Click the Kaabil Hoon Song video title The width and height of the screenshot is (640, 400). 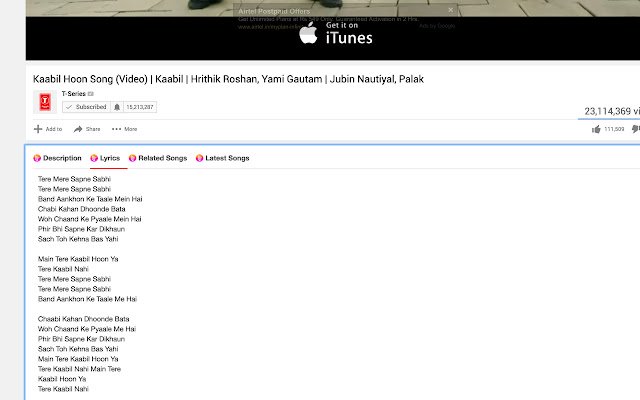pyautogui.click(x=228, y=79)
